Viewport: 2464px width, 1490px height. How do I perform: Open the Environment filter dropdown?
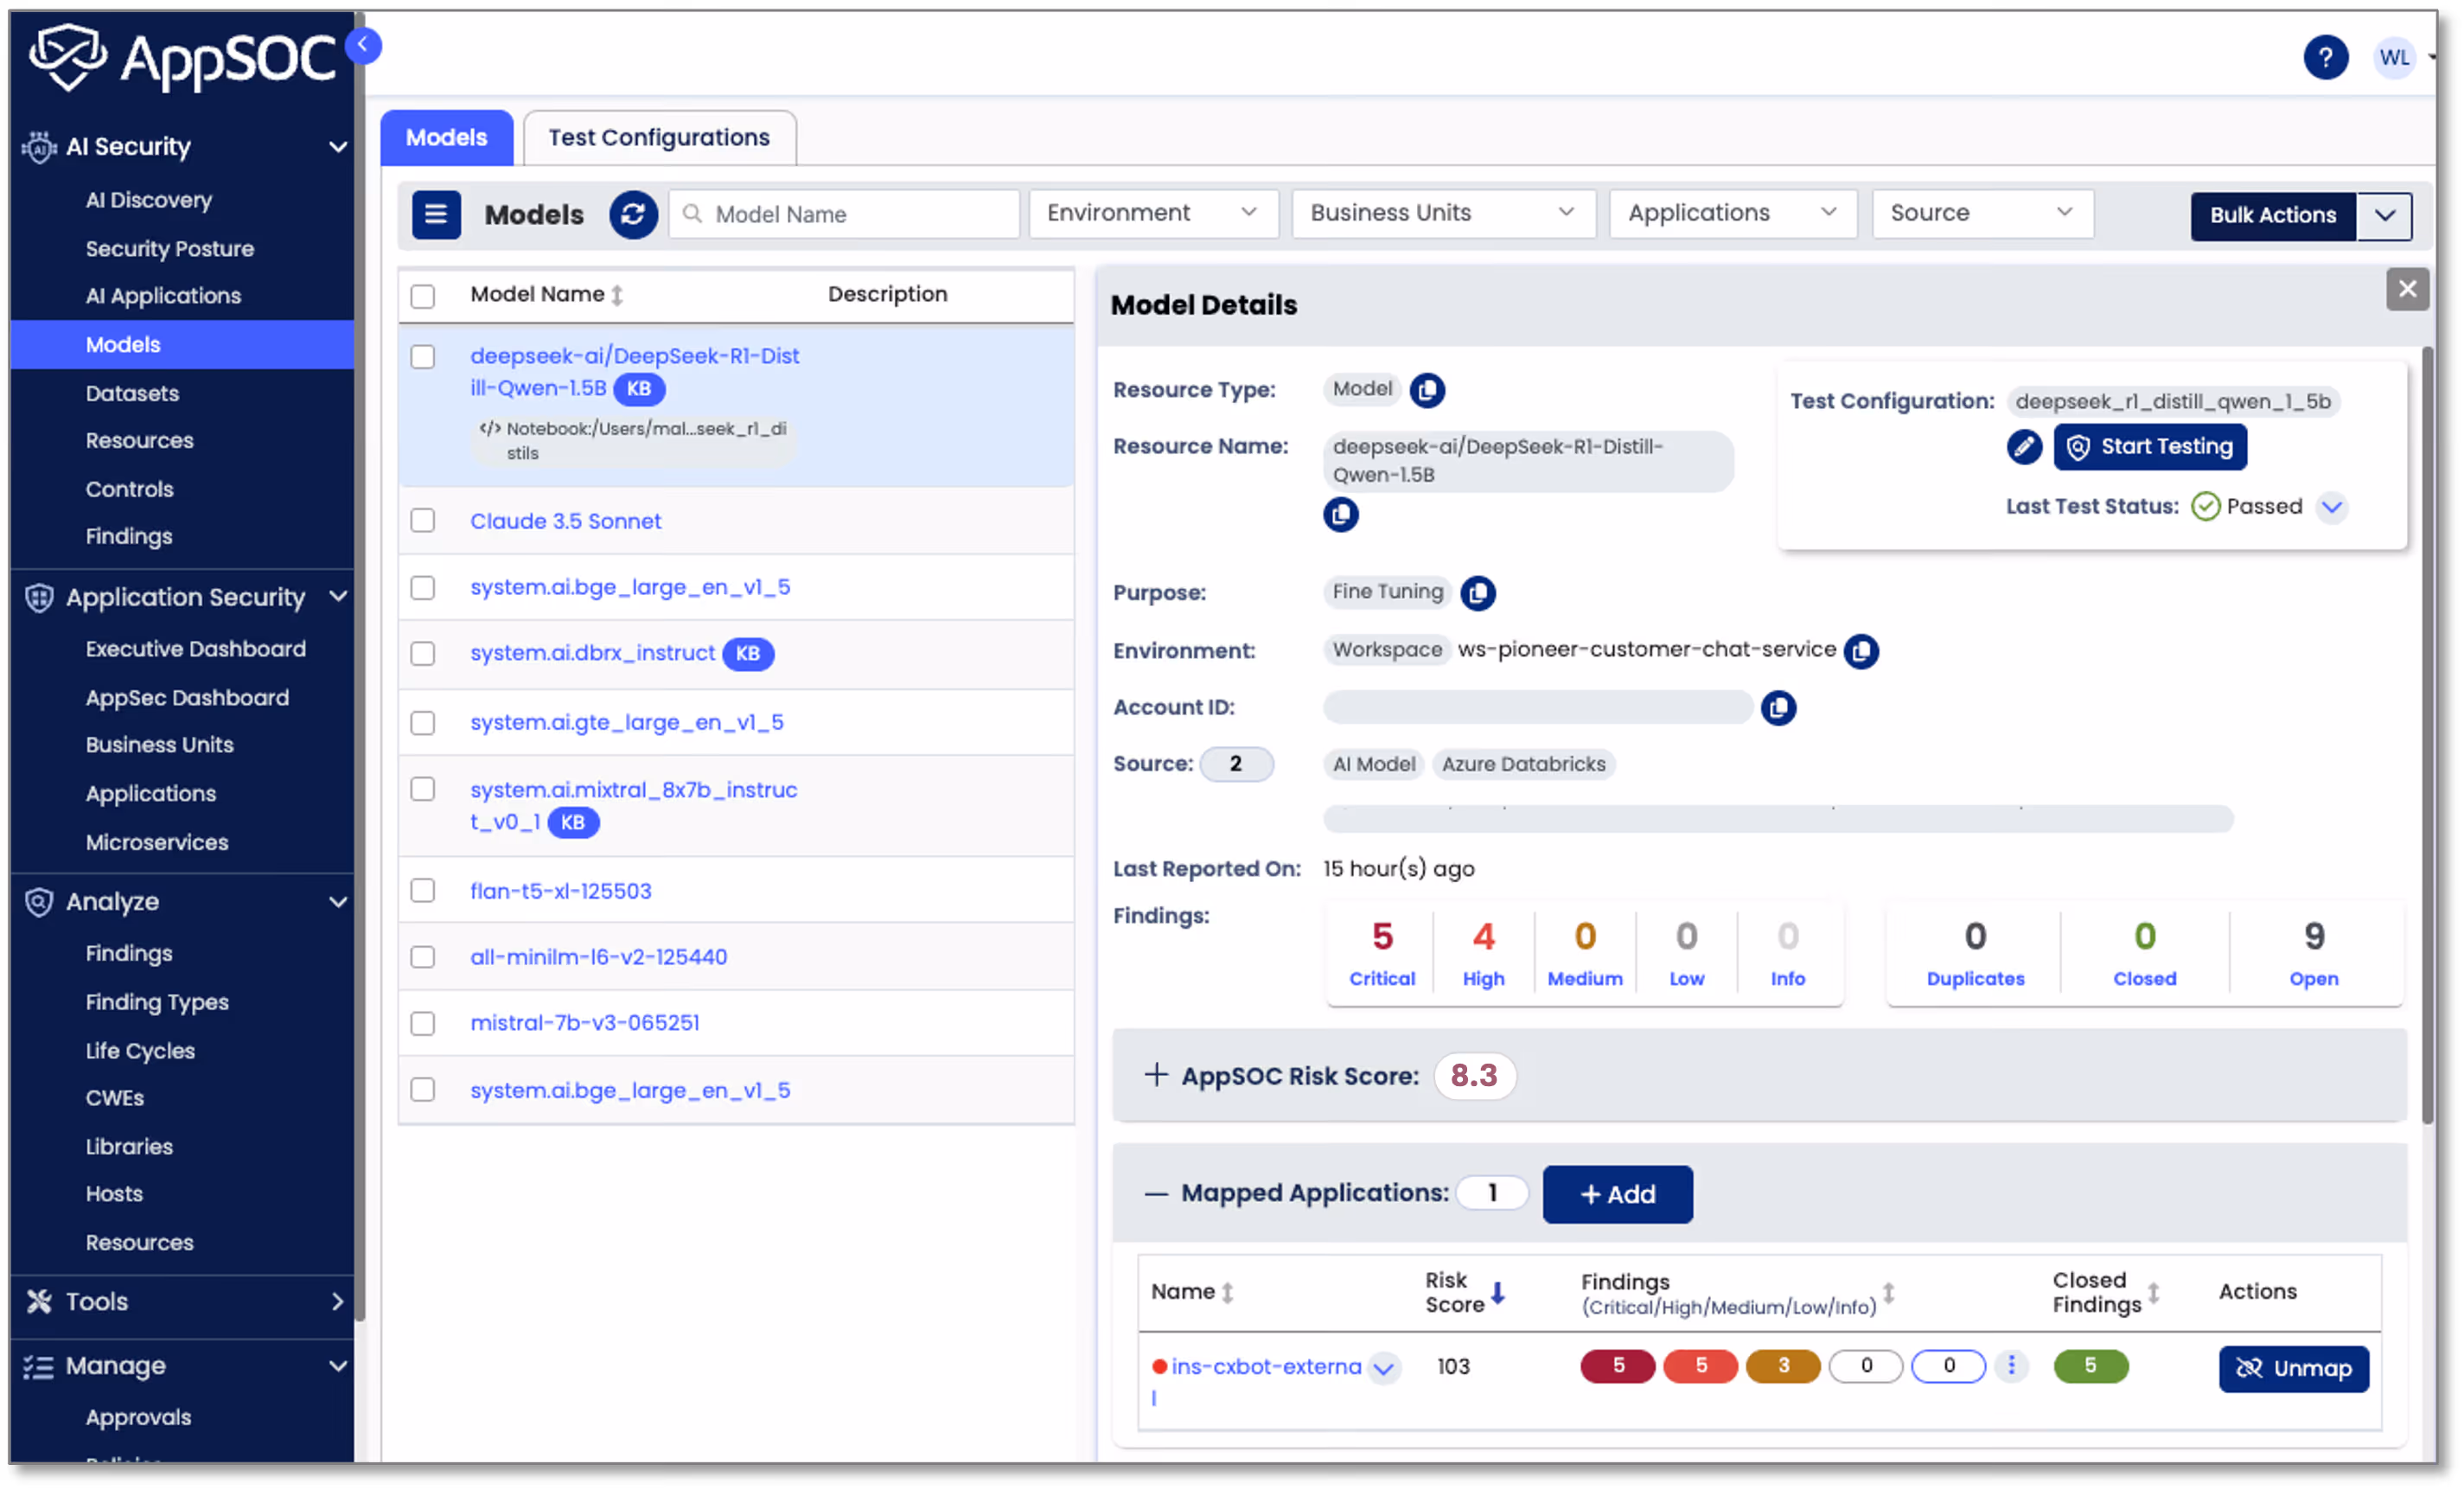[1152, 213]
